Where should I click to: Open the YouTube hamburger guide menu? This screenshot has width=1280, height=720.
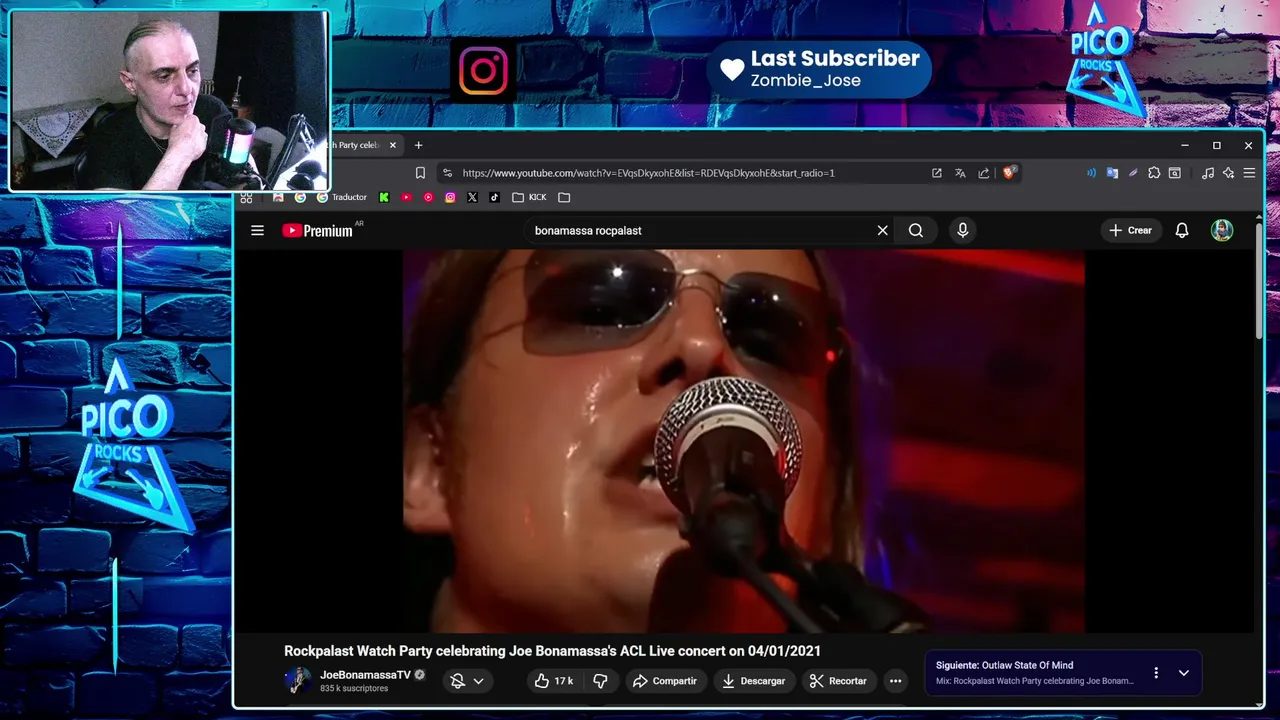click(x=257, y=230)
